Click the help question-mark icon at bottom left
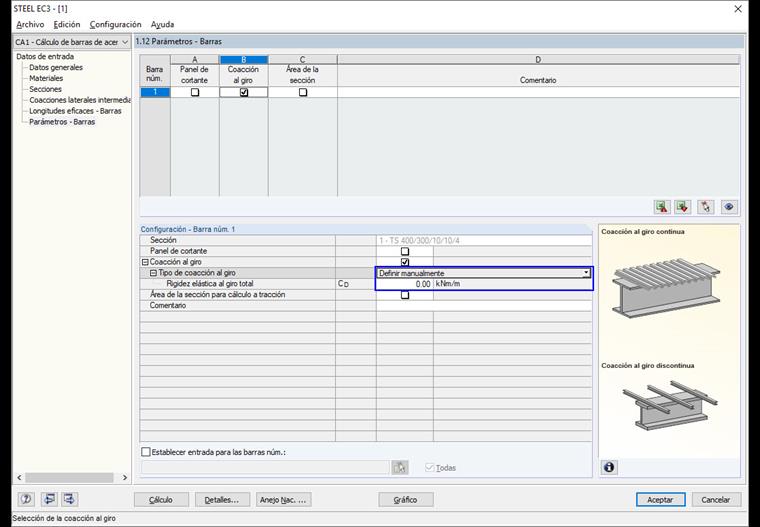Image resolution: width=760 pixels, height=527 pixels. point(27,499)
